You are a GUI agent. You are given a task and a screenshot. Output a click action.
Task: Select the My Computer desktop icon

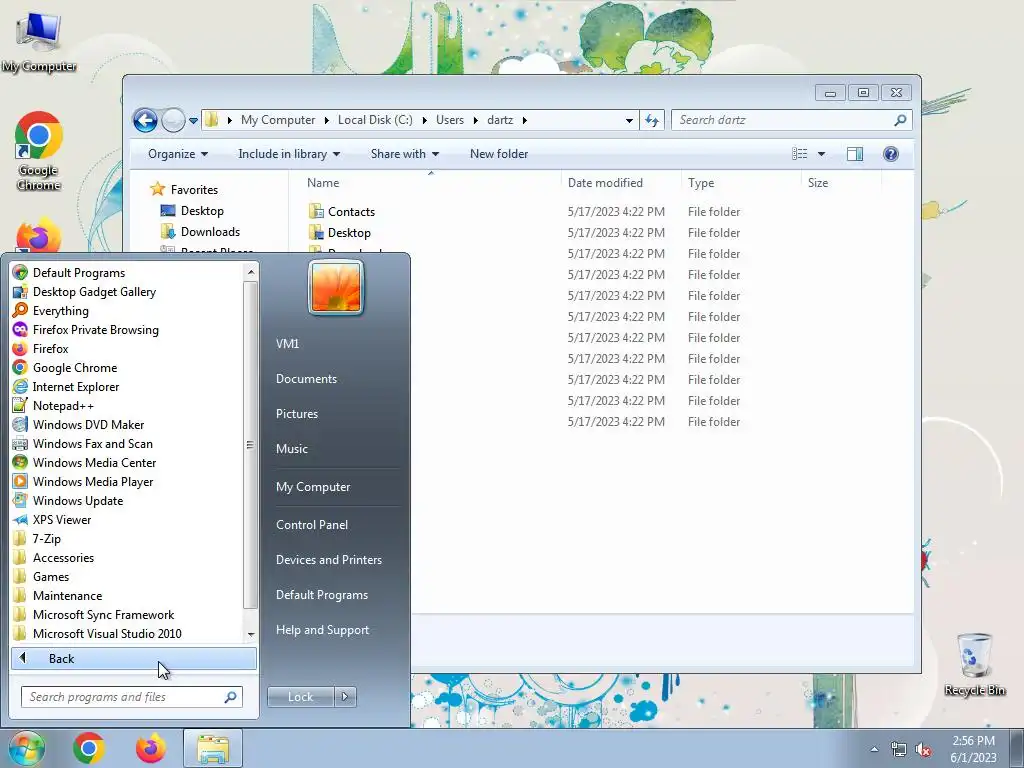(39, 41)
